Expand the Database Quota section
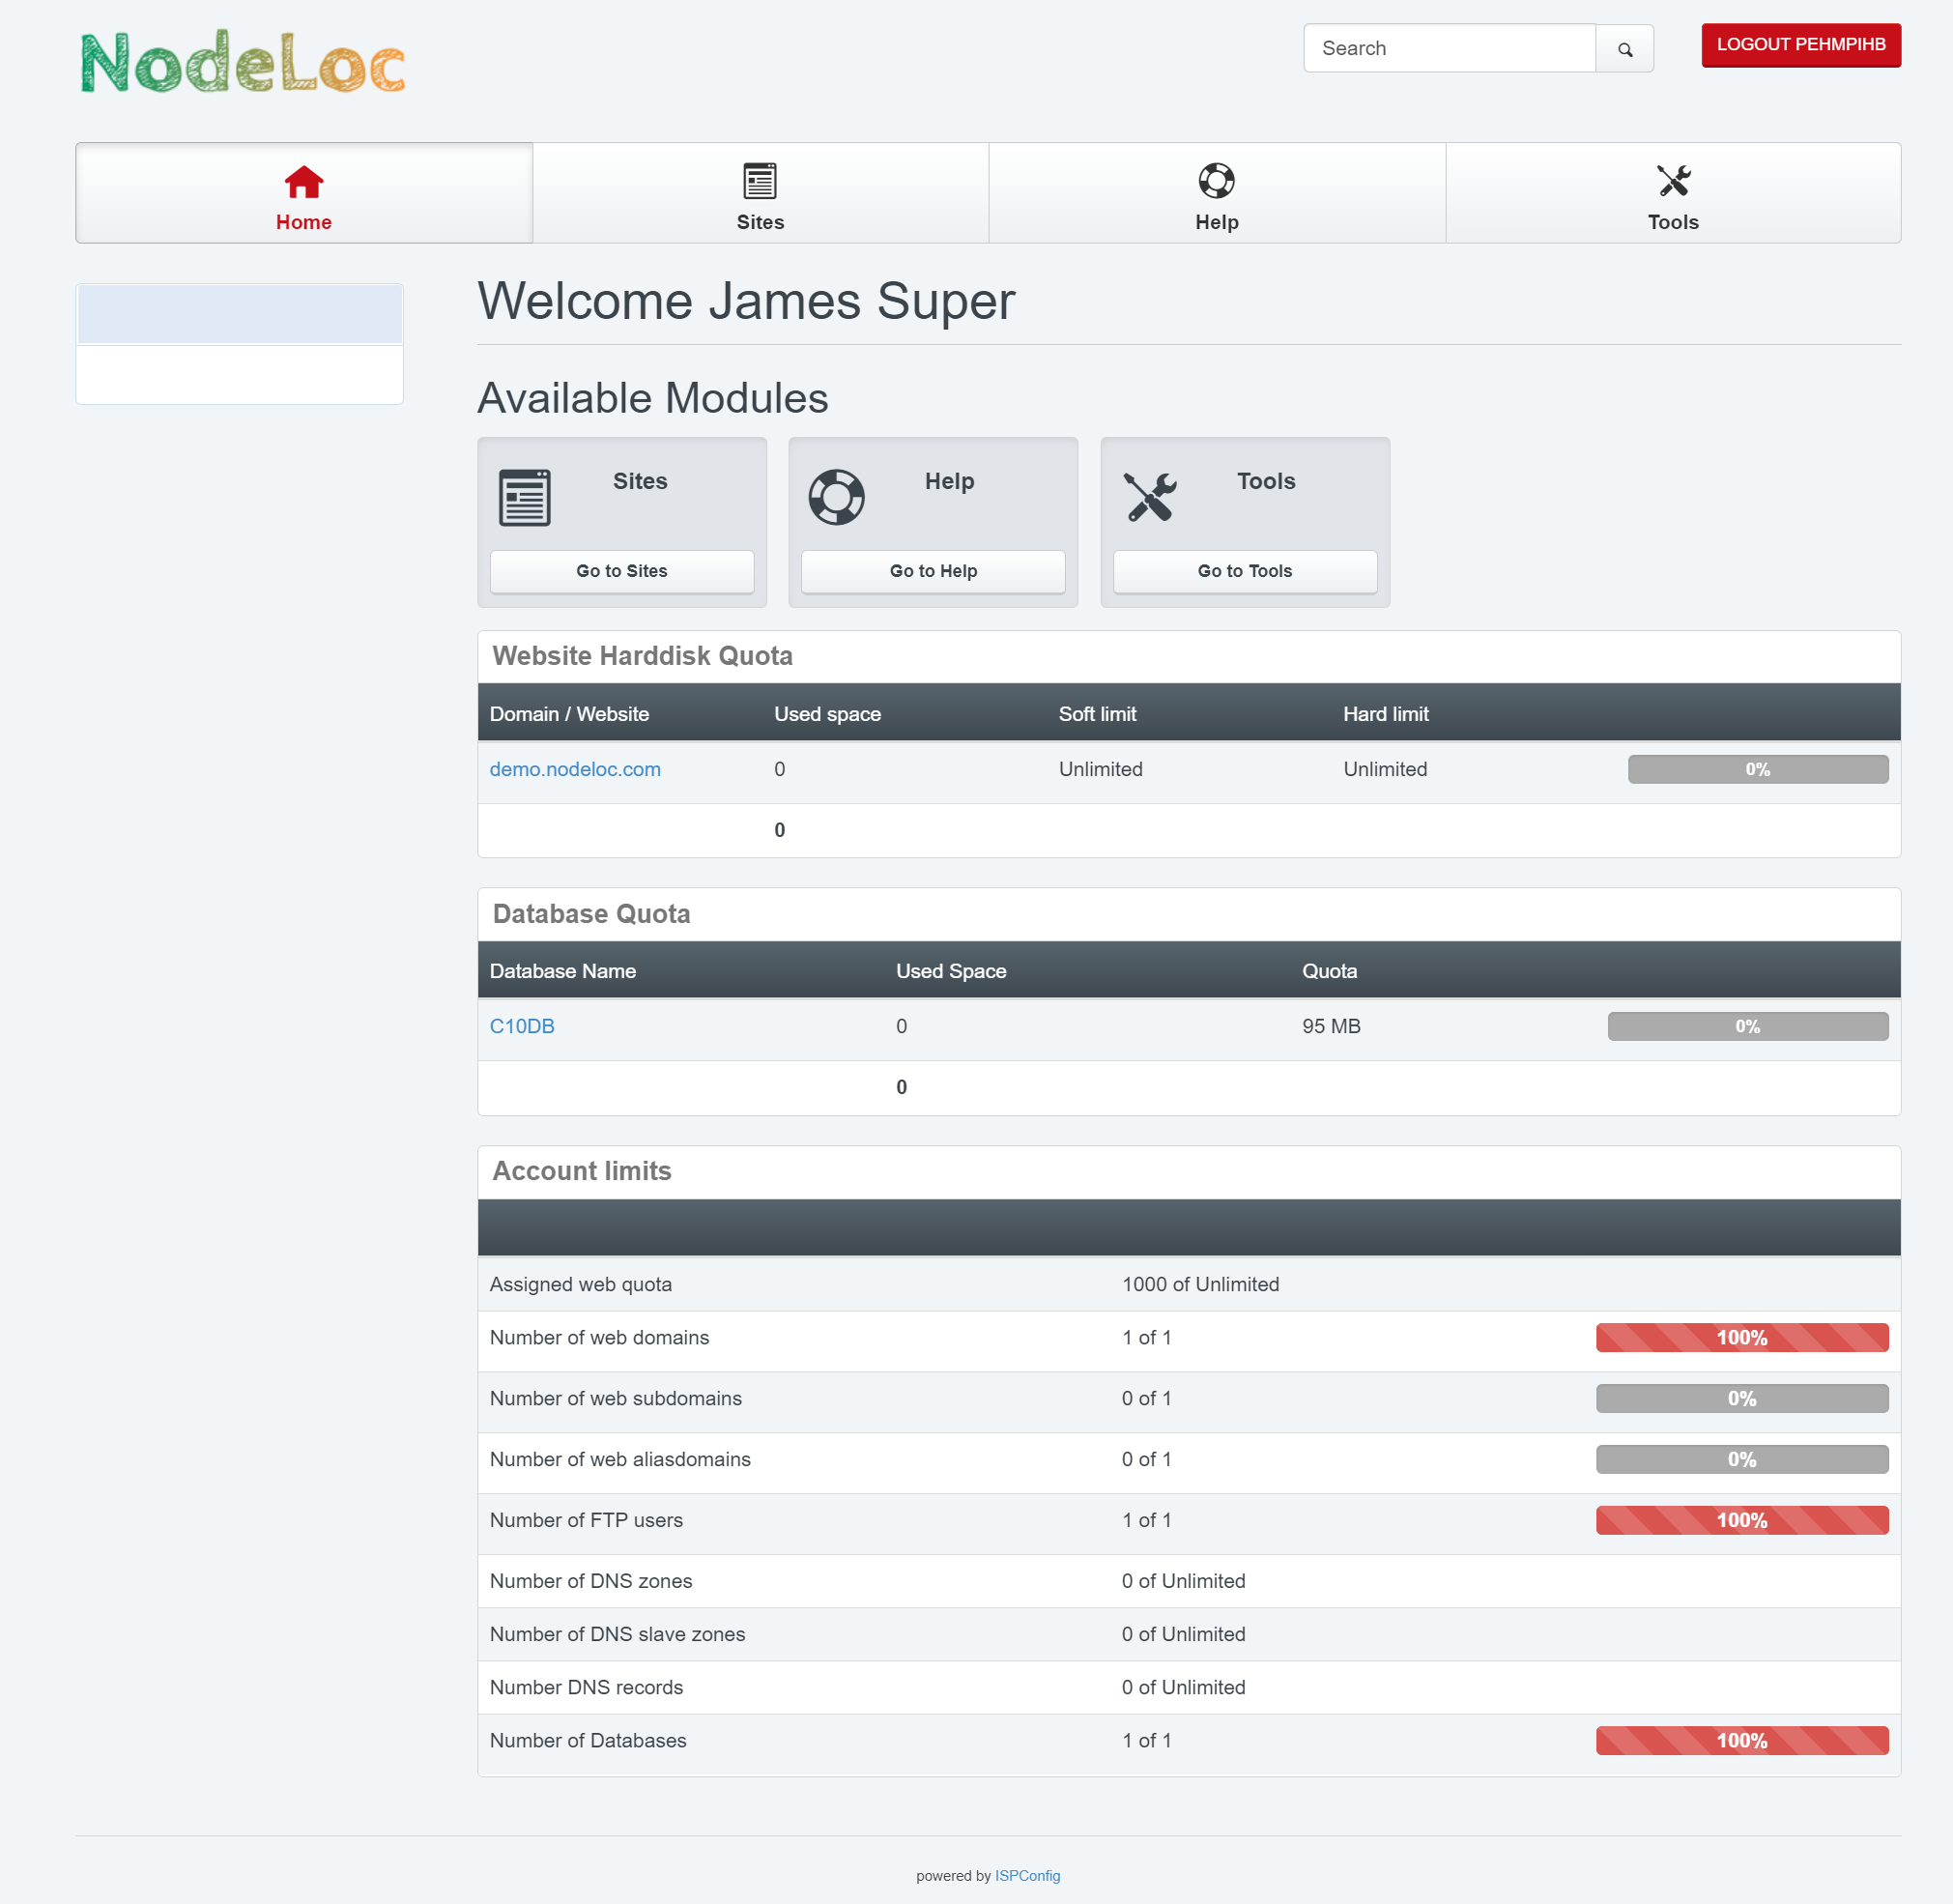Screen dimensions: 1953x1904 click(591, 913)
